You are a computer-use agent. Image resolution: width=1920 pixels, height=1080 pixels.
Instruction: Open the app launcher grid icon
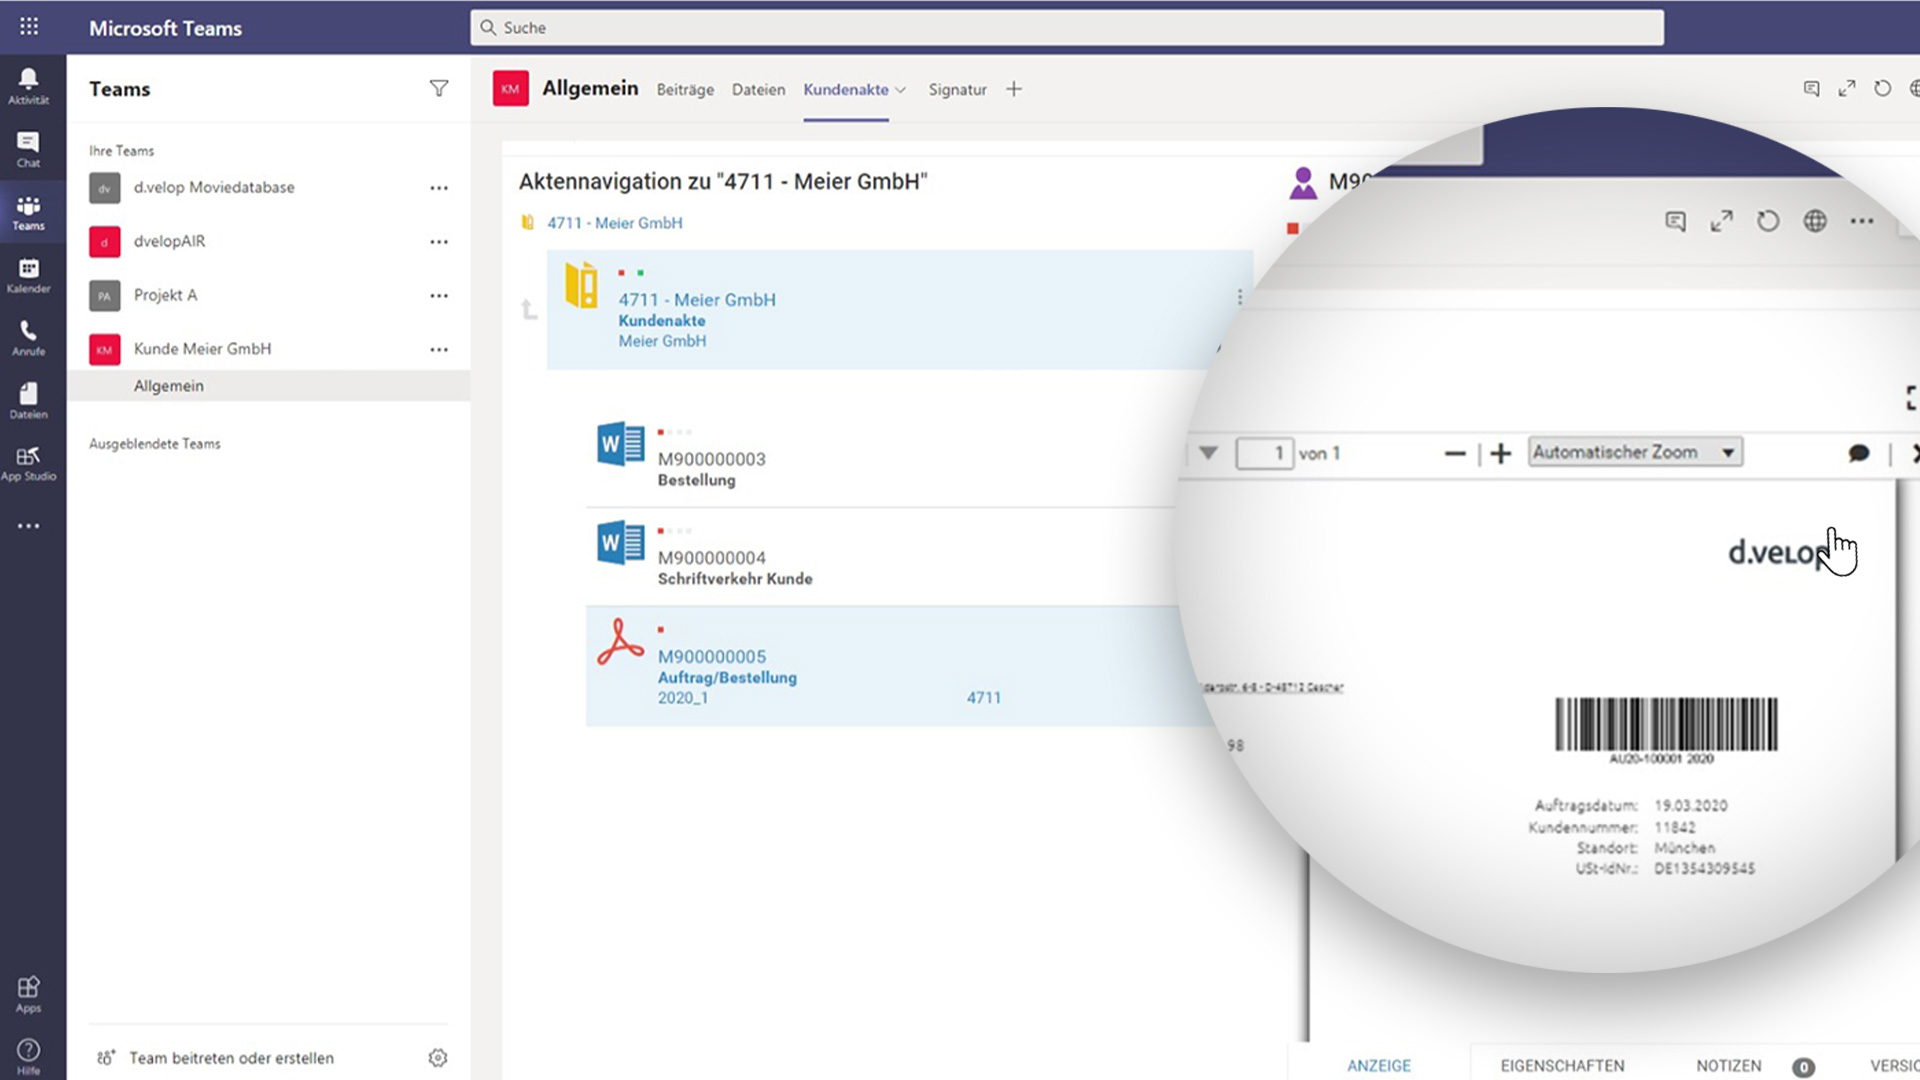(29, 27)
